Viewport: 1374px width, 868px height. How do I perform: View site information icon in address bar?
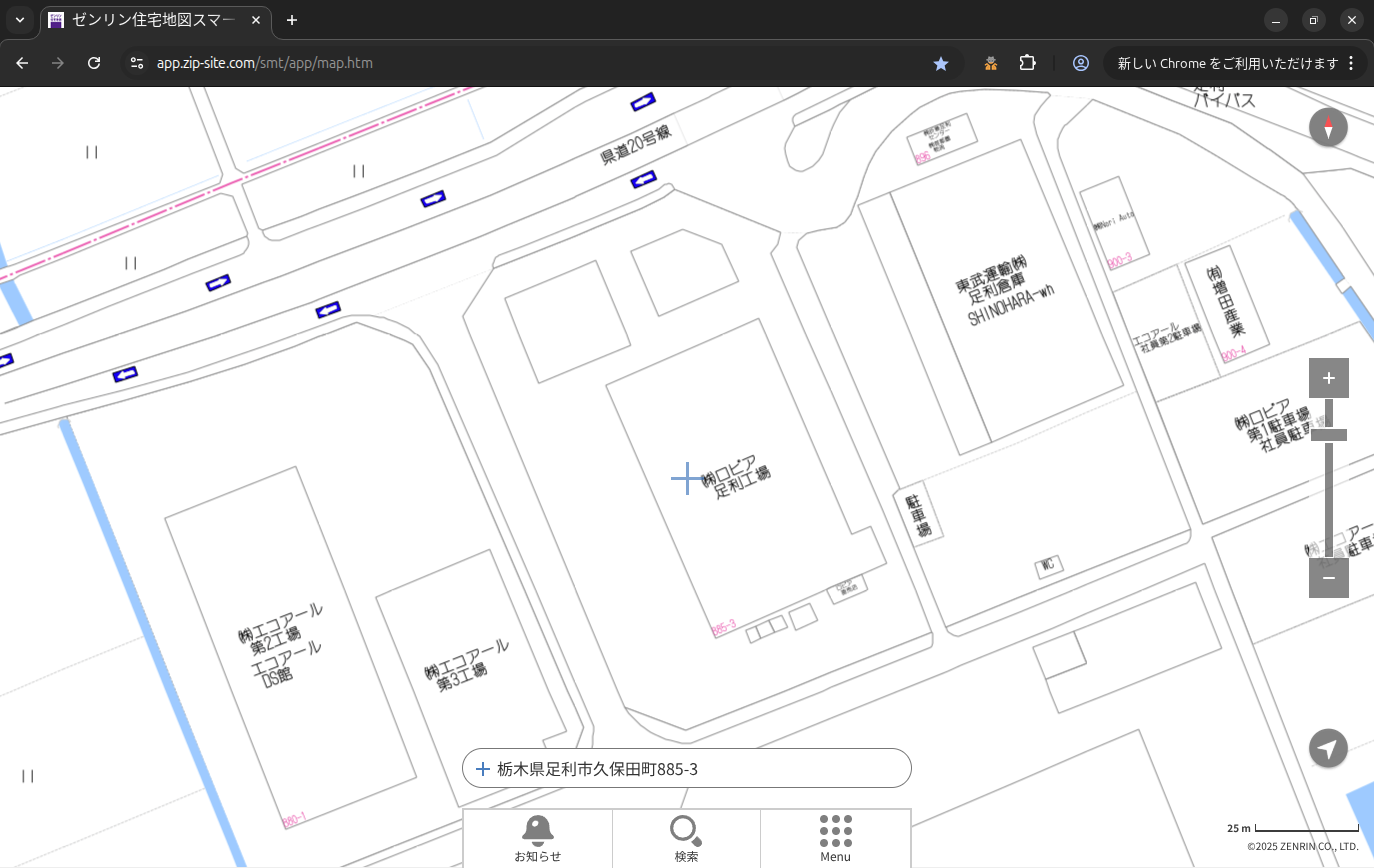[138, 63]
